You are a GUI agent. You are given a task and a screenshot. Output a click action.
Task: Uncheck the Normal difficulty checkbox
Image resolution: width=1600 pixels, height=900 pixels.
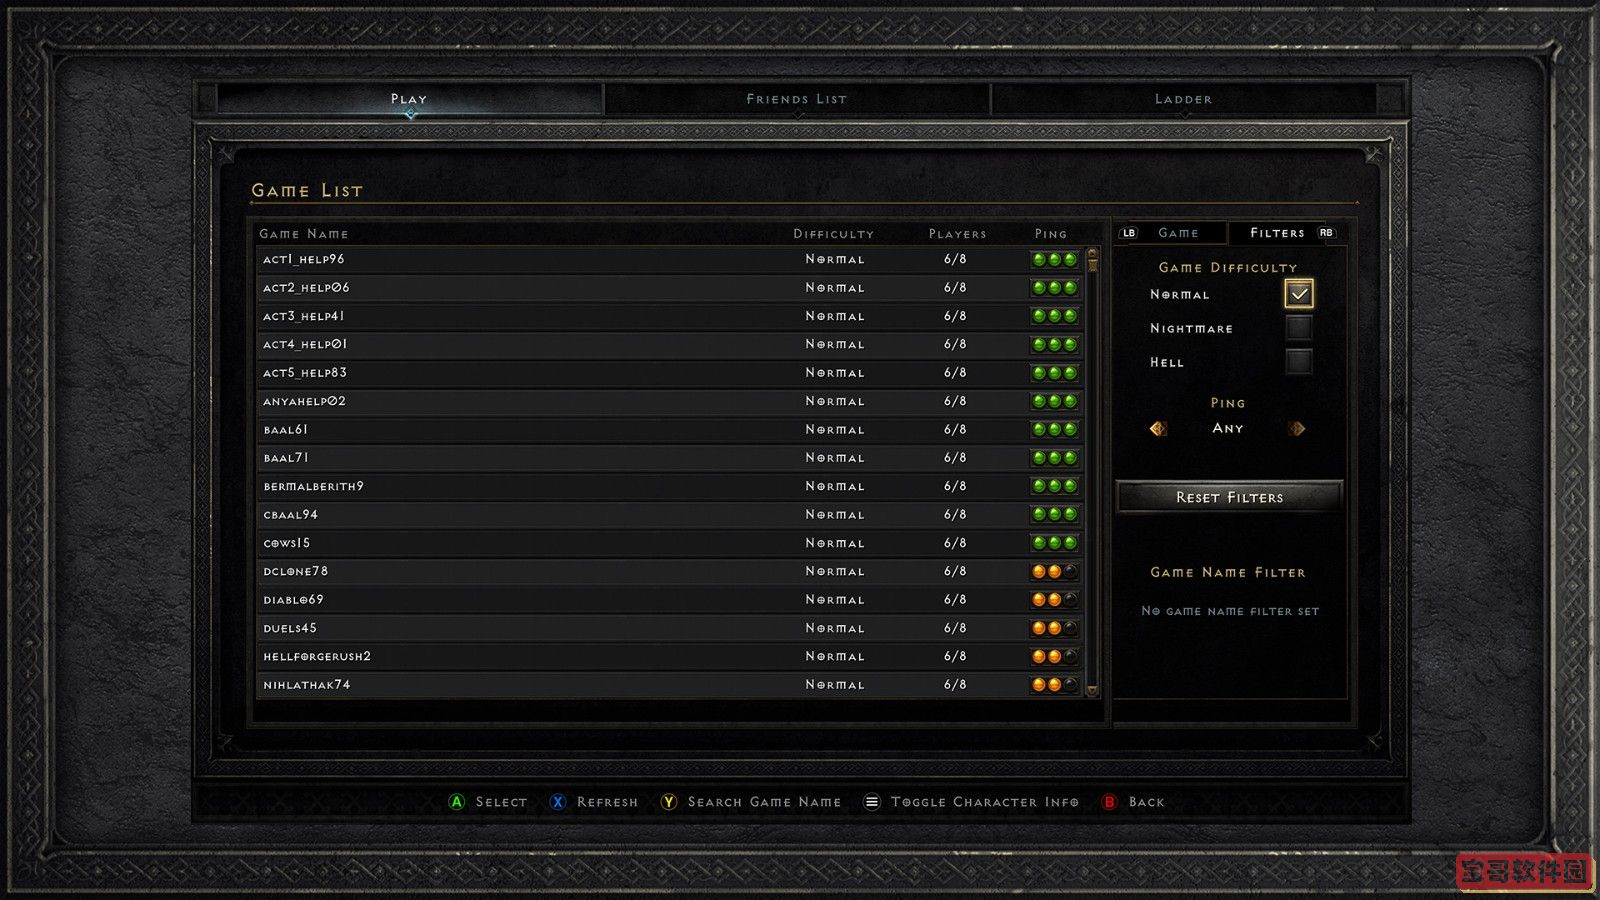tap(1299, 294)
